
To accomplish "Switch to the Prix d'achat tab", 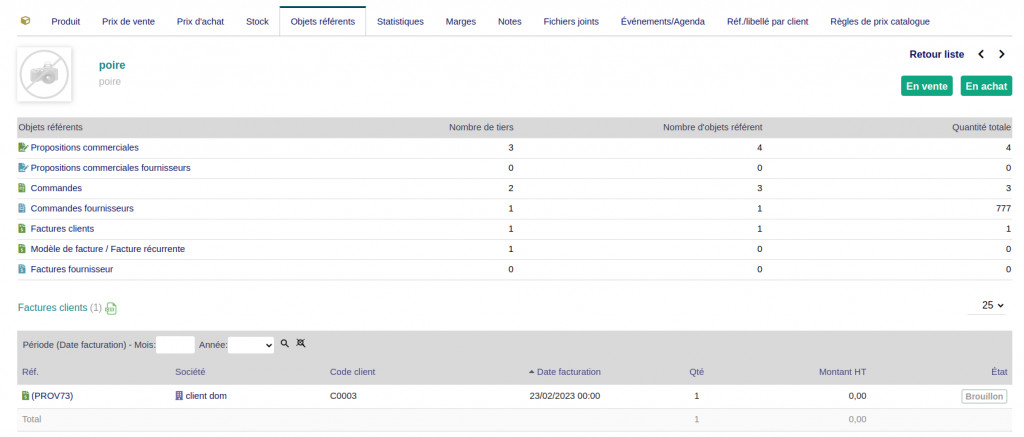I will [200, 22].
